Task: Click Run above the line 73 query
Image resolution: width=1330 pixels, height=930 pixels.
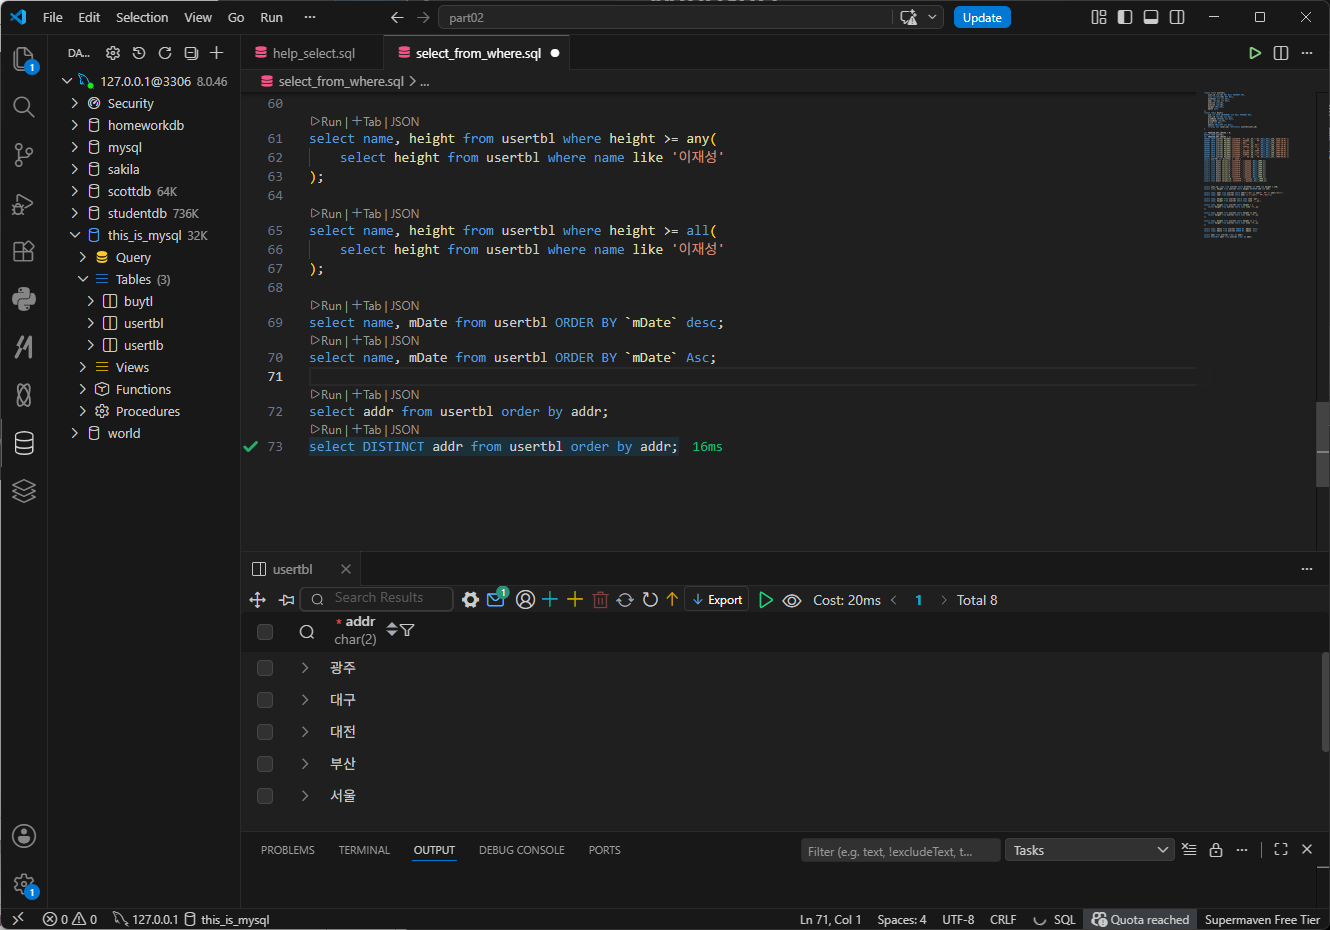Action: click(x=326, y=429)
